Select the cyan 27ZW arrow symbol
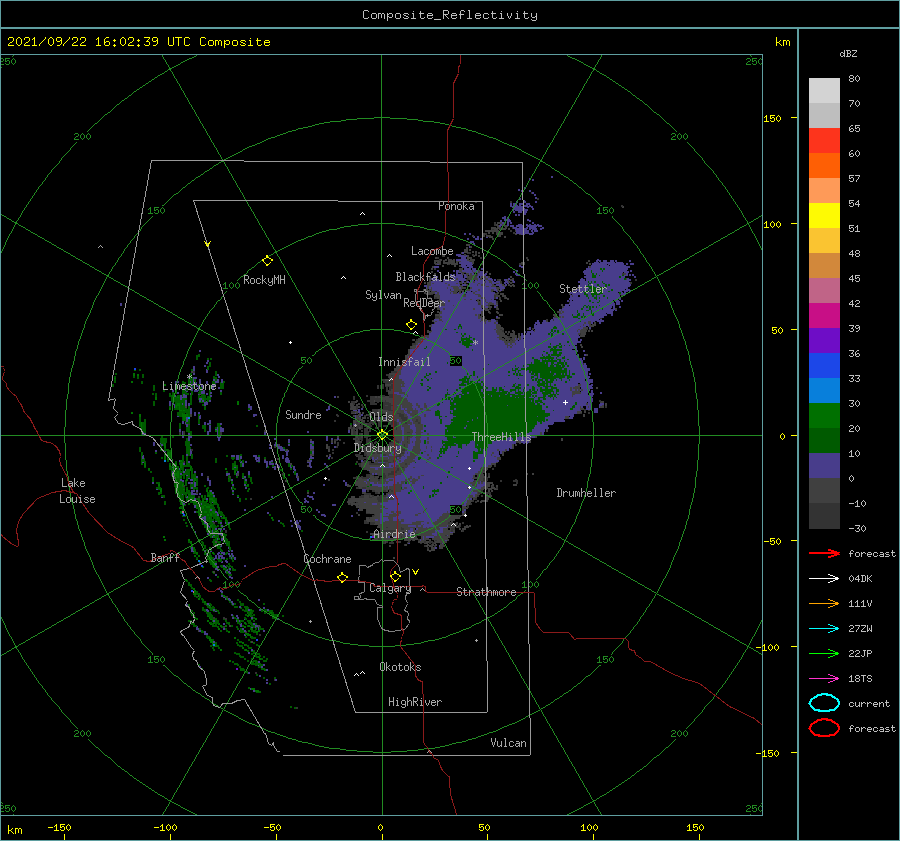Screen dimensions: 900x841 (824, 629)
